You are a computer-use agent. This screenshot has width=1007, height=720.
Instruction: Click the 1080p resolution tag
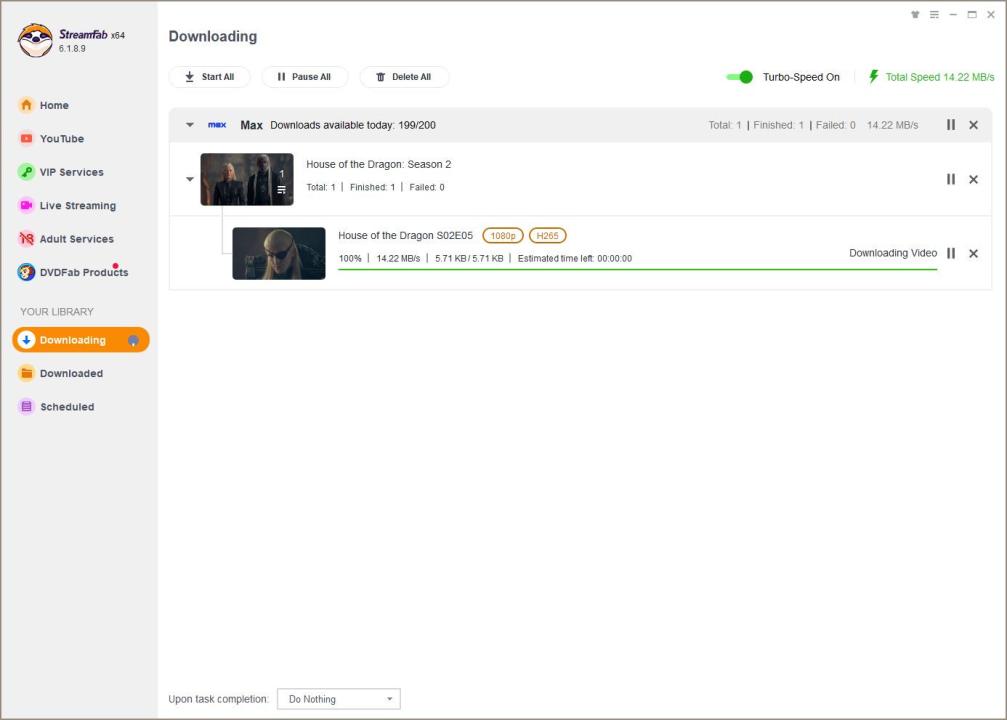(x=503, y=236)
